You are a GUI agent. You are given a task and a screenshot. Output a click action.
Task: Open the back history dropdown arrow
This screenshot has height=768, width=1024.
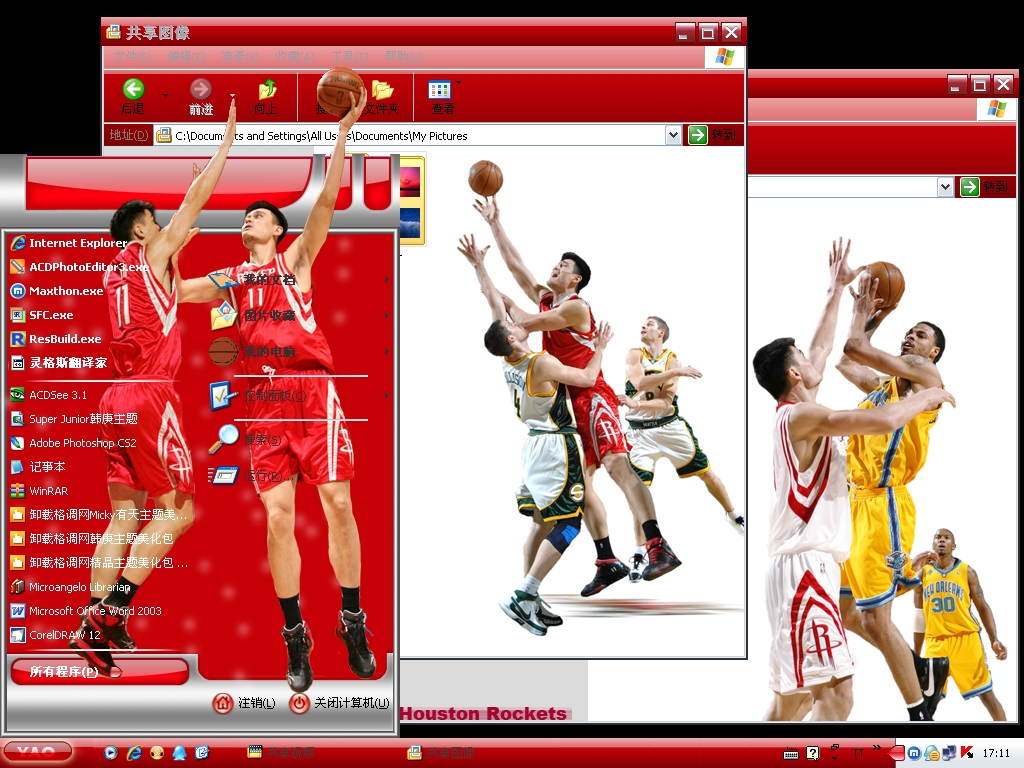tap(165, 95)
